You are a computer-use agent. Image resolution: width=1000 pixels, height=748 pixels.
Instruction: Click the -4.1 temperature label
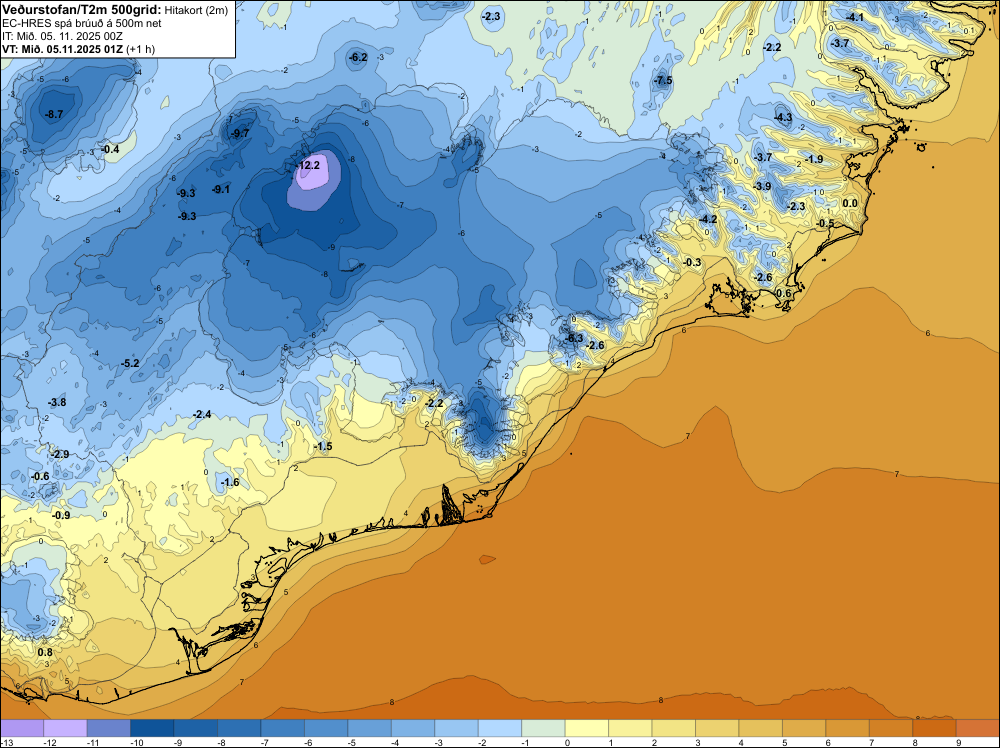[855, 18]
